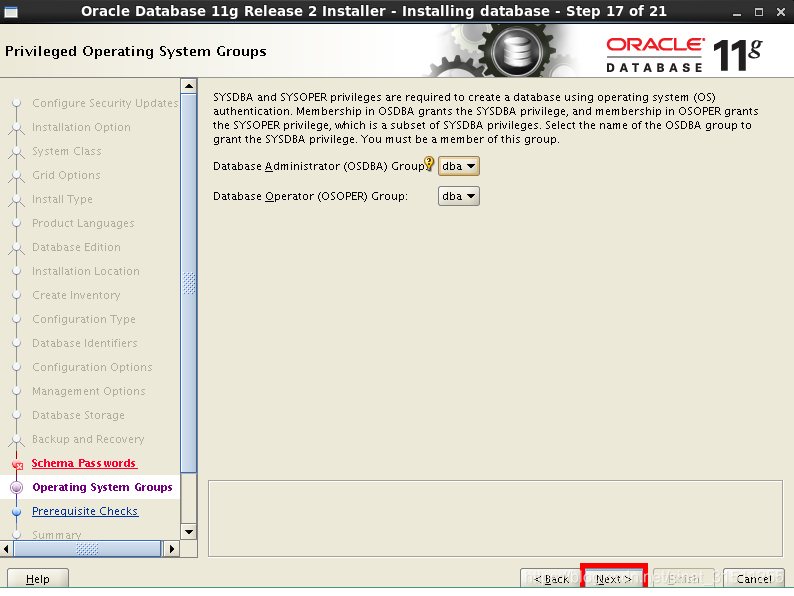Go to Schema Passwords step link
Screen dimensions: 794x596
point(84,463)
